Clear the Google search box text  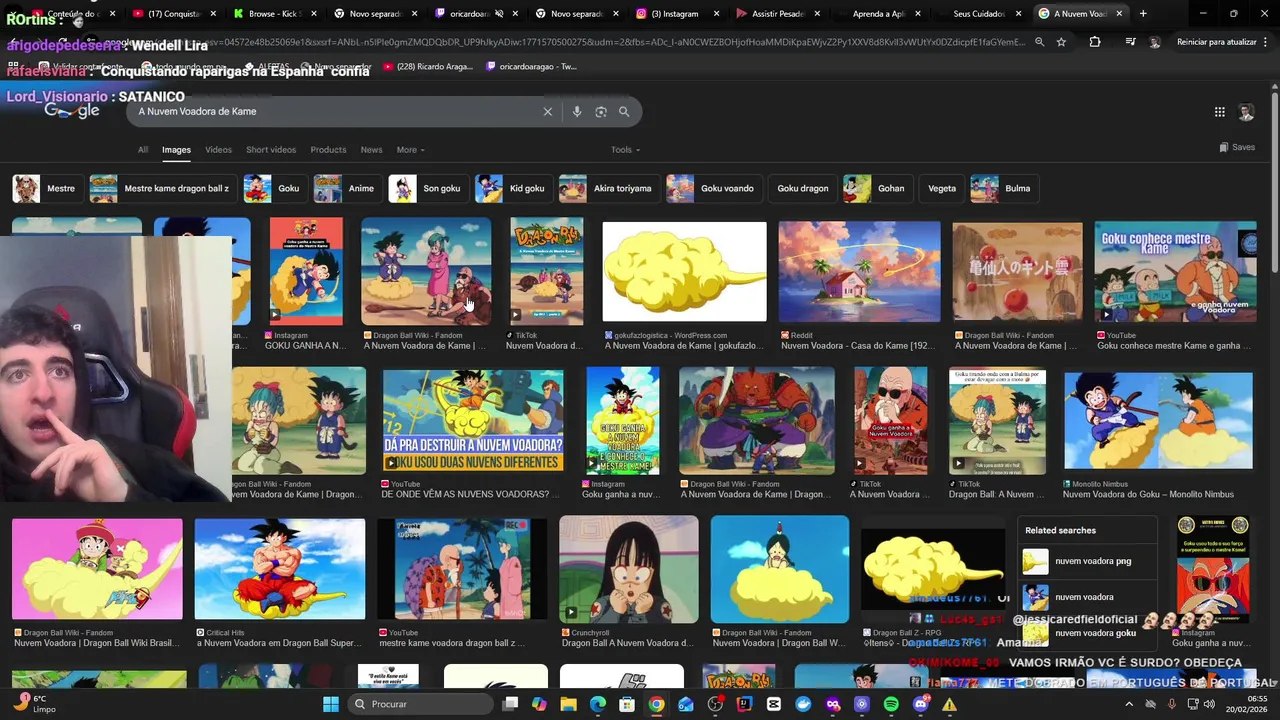coord(547,112)
